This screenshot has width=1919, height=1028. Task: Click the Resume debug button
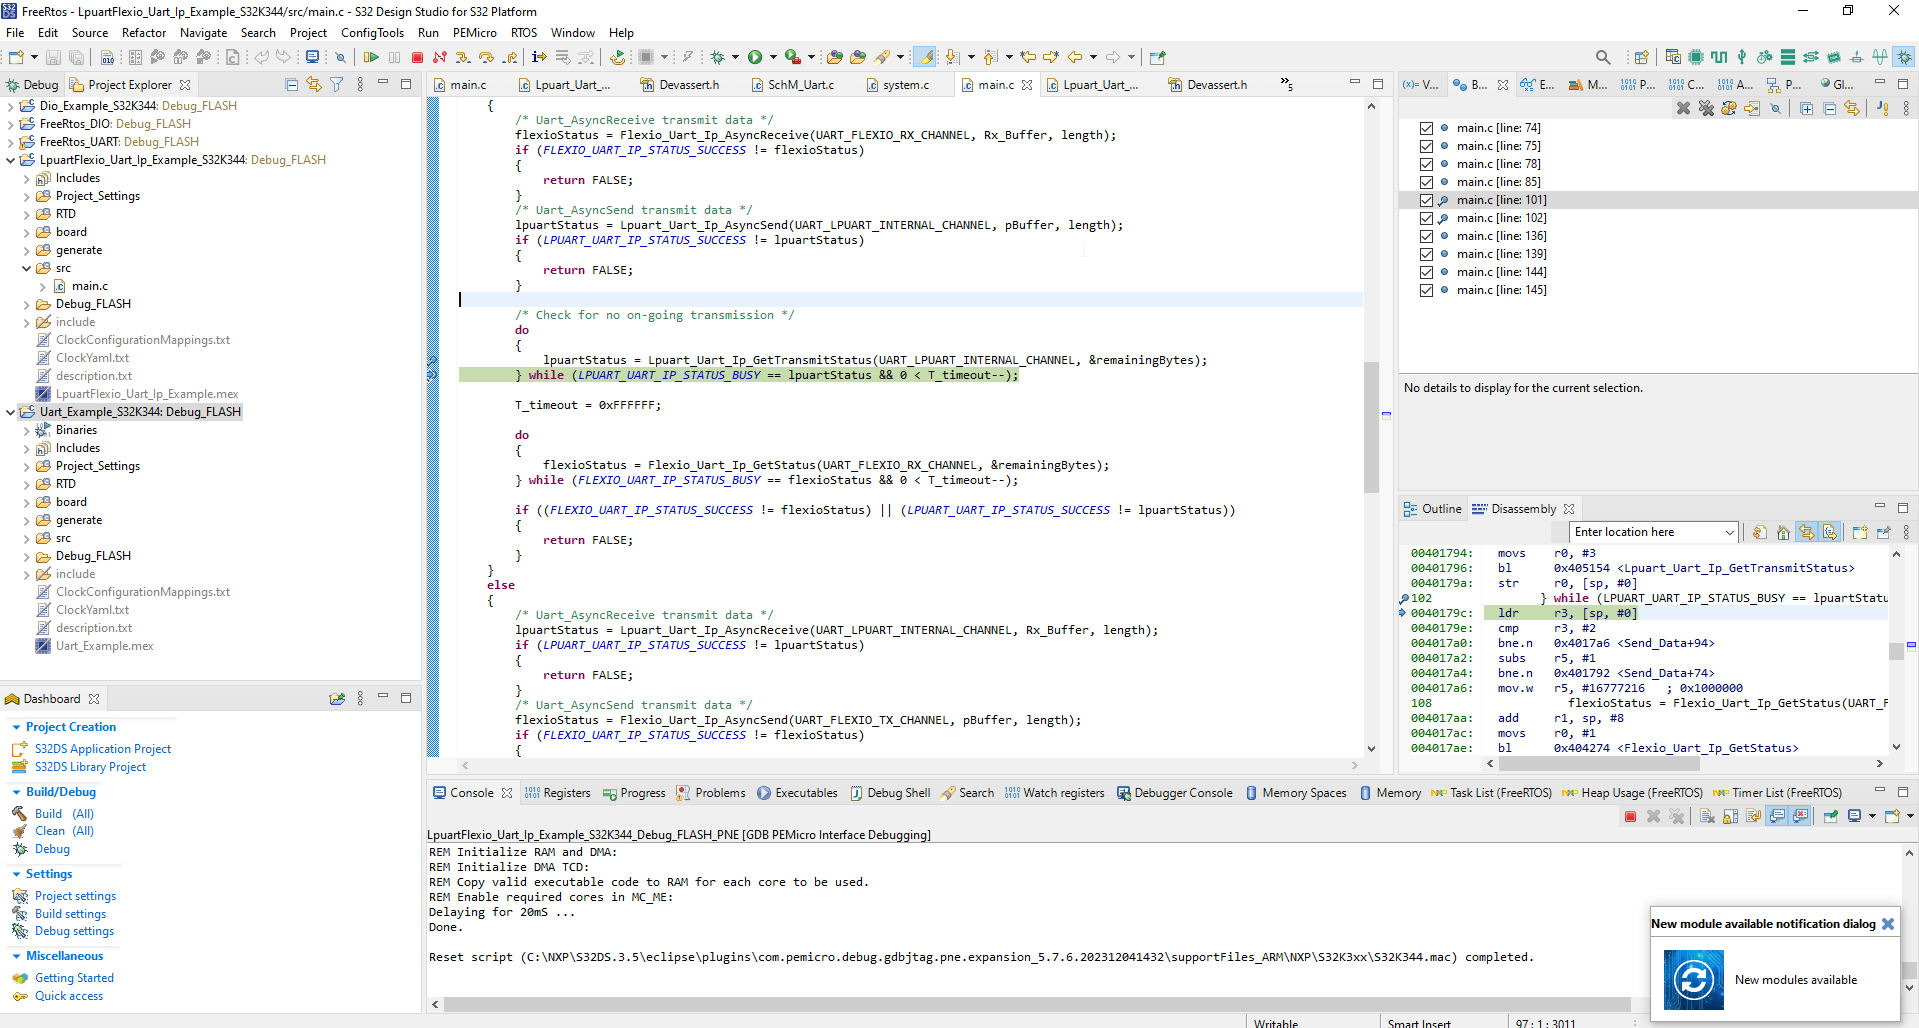pos(371,58)
